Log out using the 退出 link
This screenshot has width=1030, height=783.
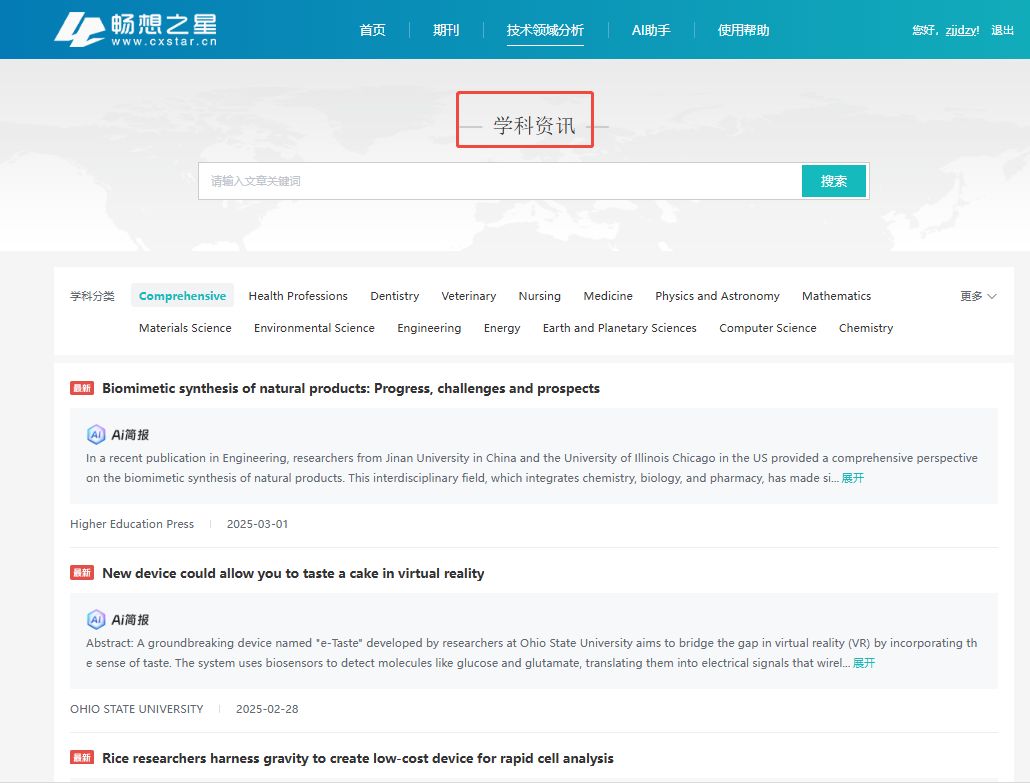pyautogui.click(x=1002, y=30)
